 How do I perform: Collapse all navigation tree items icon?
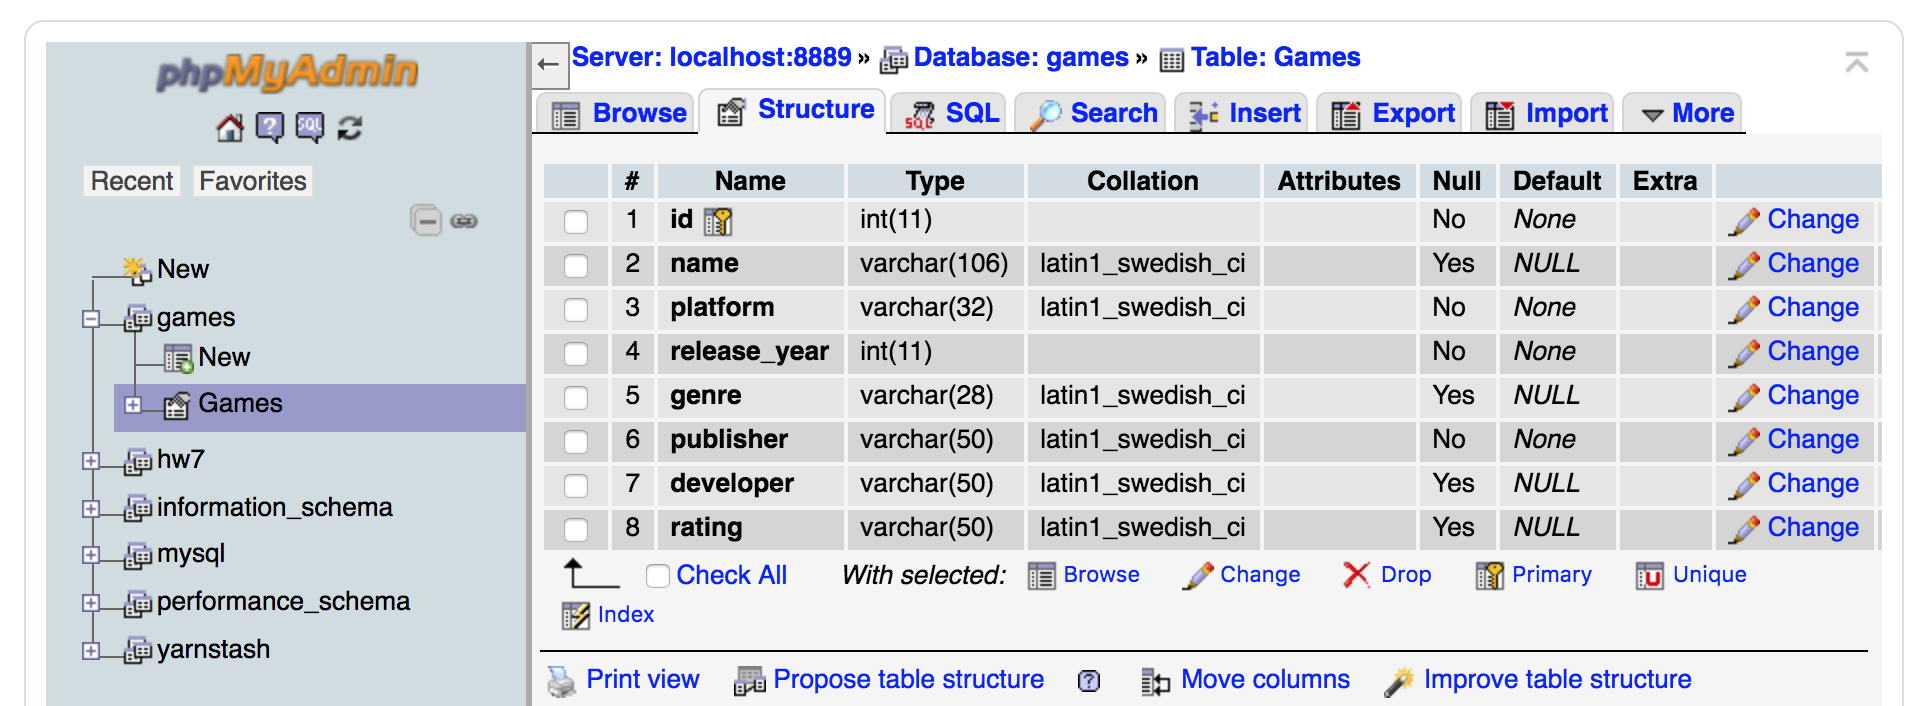click(426, 220)
